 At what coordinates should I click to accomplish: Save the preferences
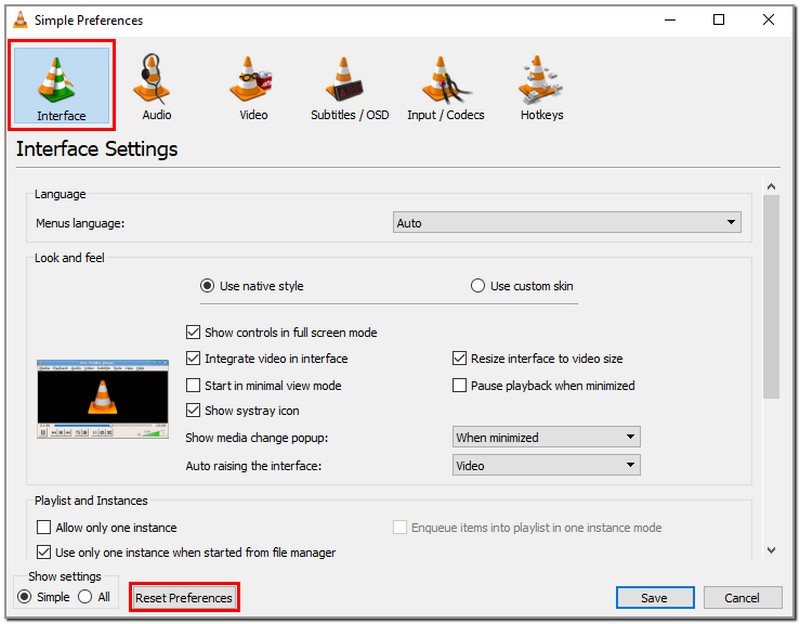655,597
